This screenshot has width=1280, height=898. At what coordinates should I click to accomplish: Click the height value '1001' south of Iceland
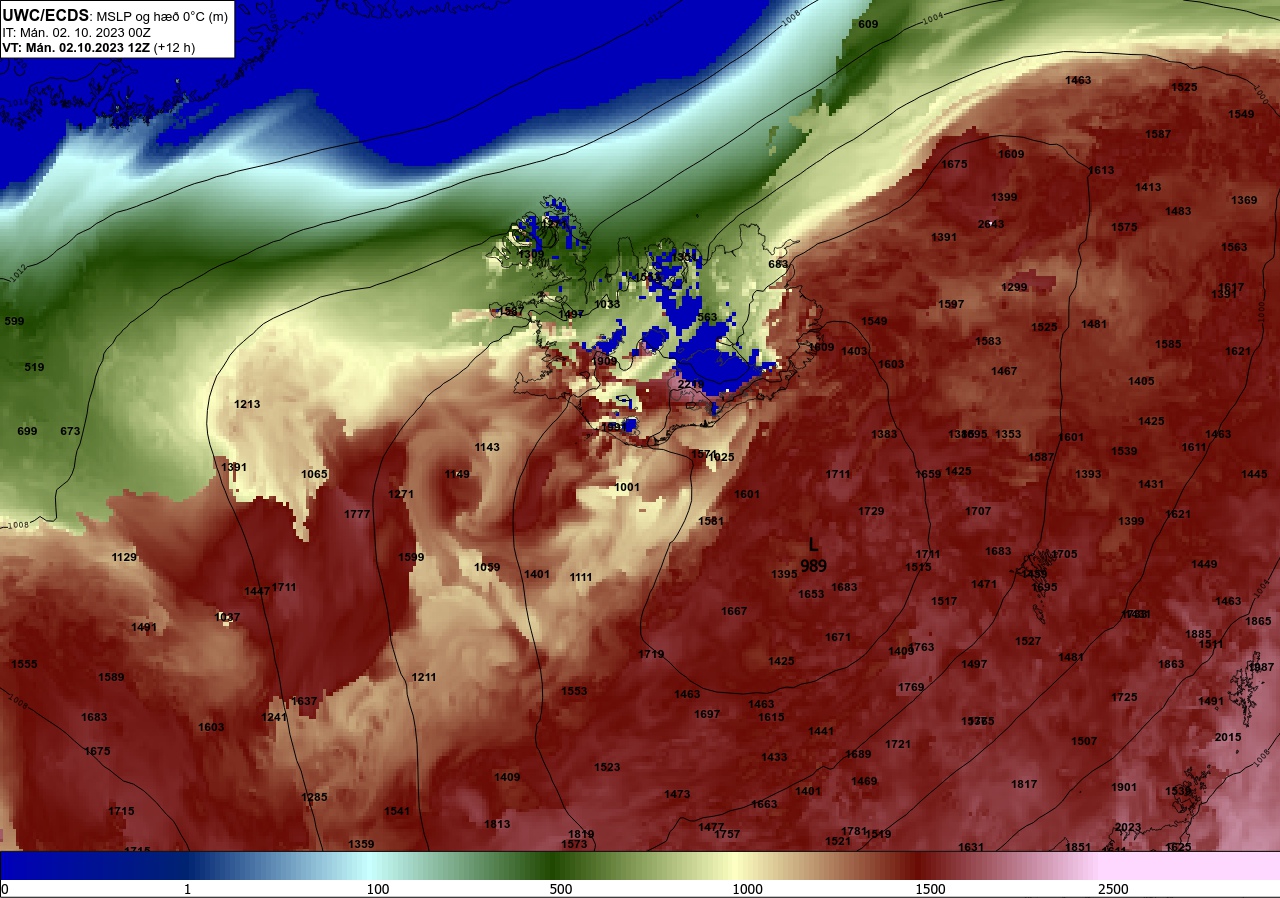coord(627,487)
